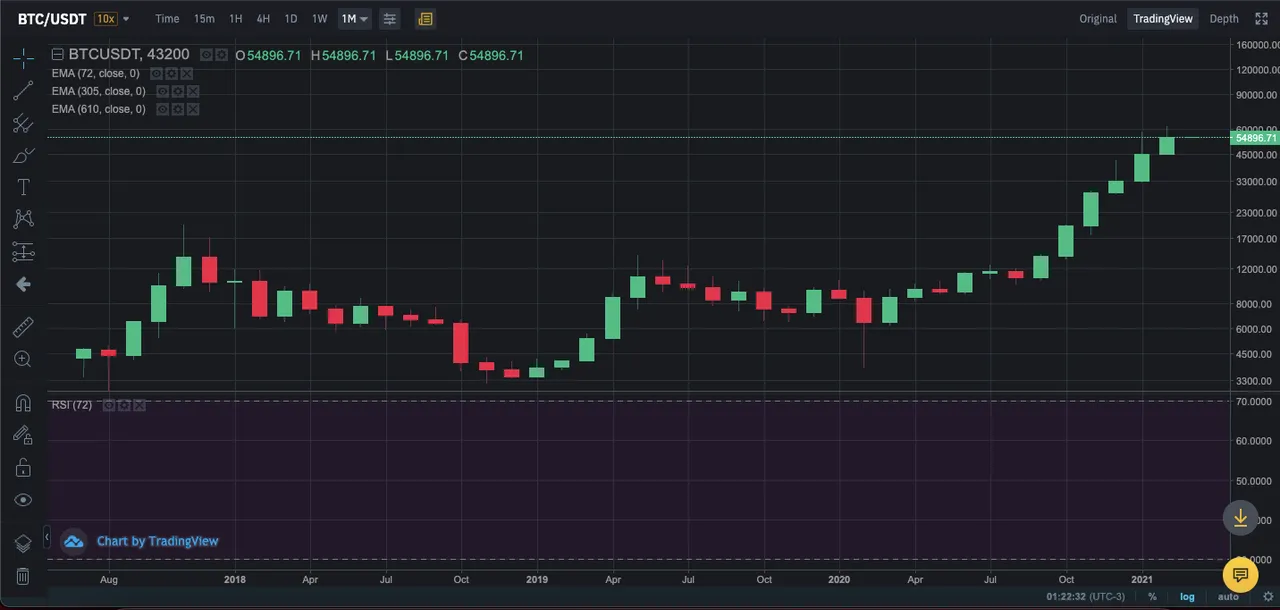Viewport: 1280px width, 610px height.
Task: Select the TradingView chart tab
Action: coord(1163,19)
